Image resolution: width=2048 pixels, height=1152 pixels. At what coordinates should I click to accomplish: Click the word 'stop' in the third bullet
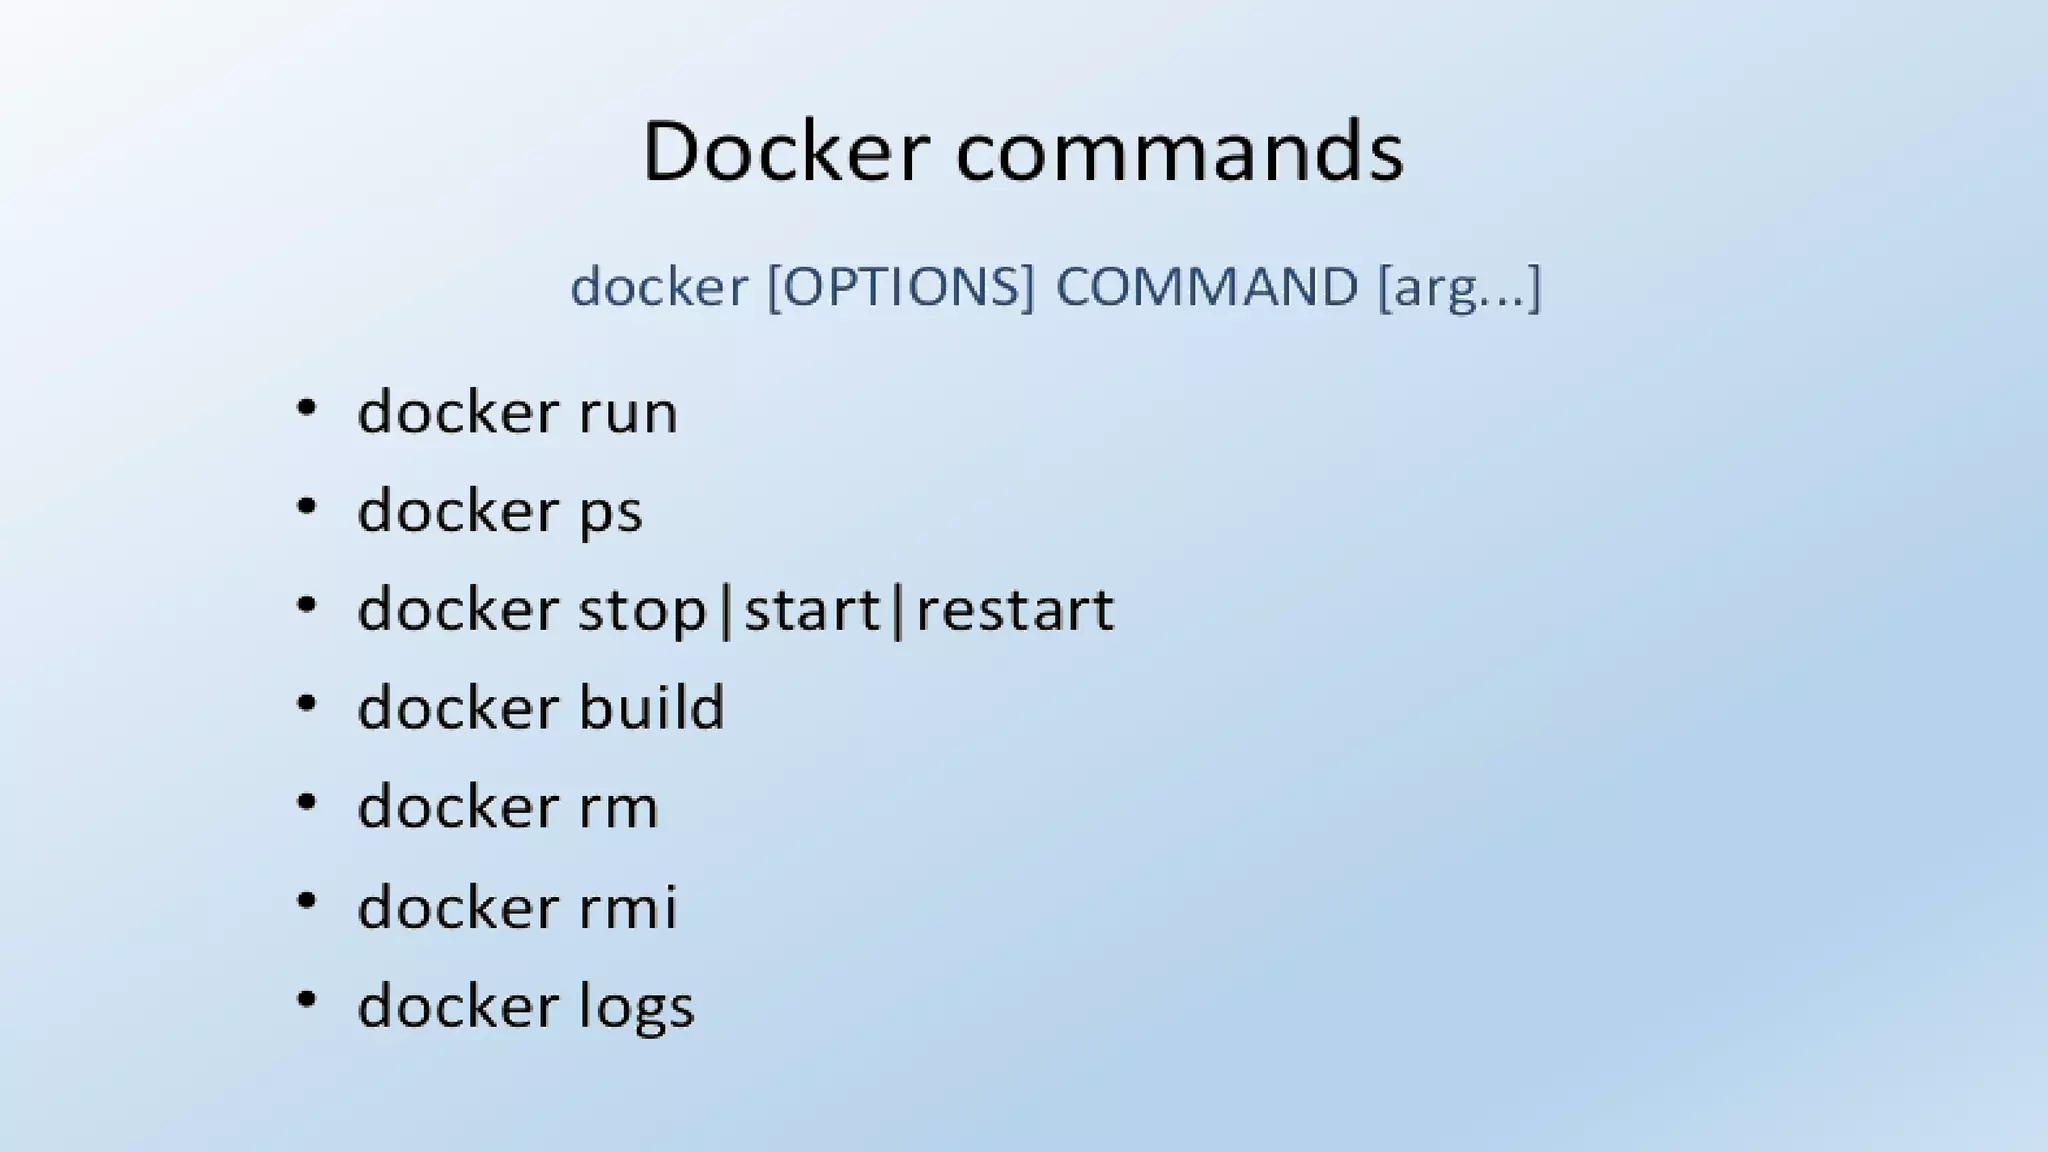click(x=642, y=611)
